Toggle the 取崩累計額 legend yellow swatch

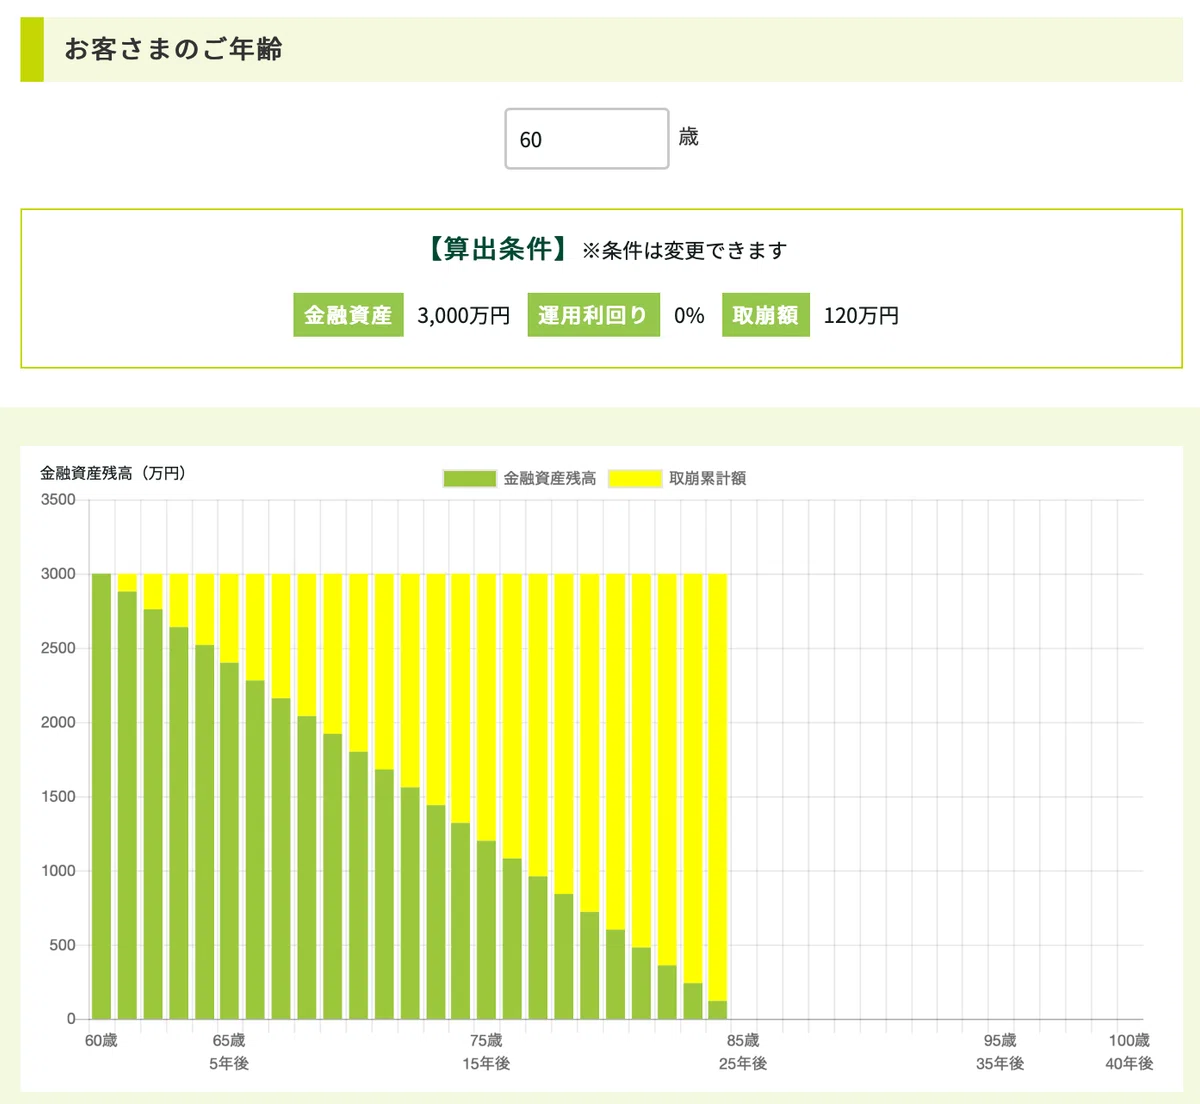coord(635,478)
